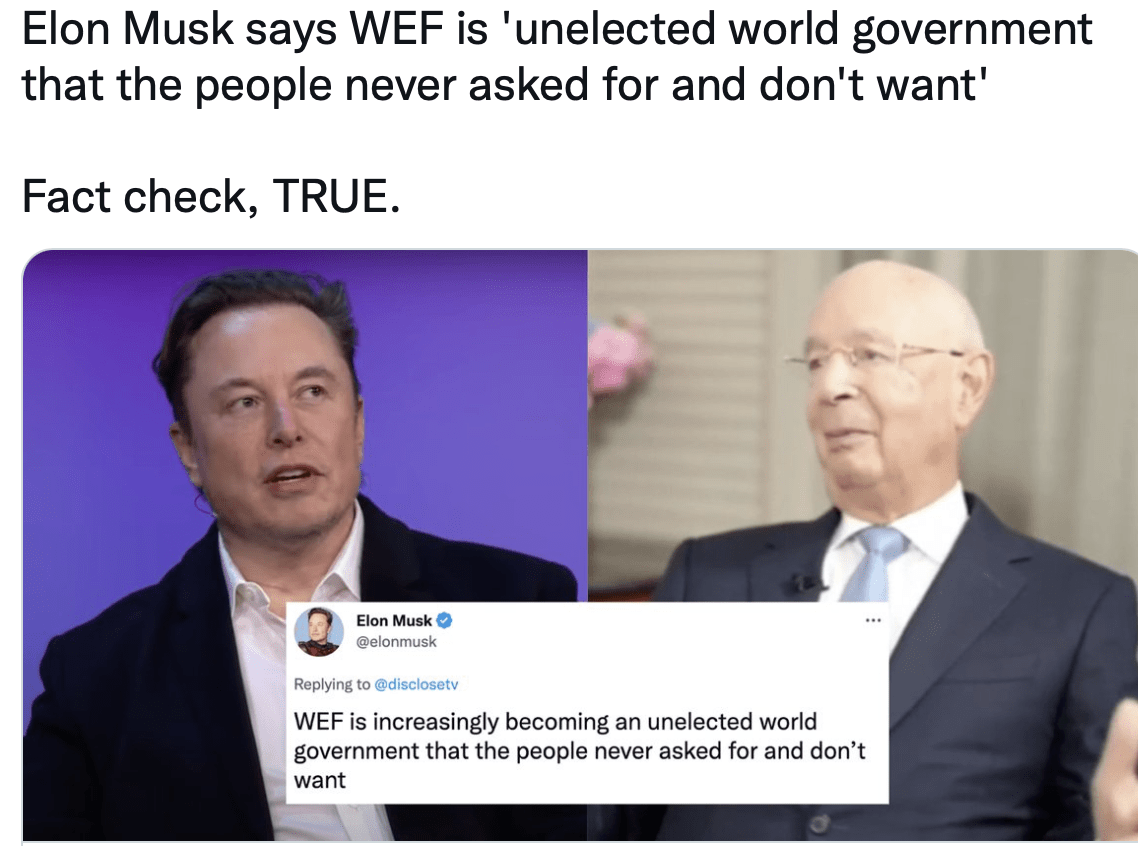Image resolution: width=1138 pixels, height=846 pixels.
Task: Click the round profile avatar in embedded tweet
Action: pyautogui.click(x=319, y=631)
